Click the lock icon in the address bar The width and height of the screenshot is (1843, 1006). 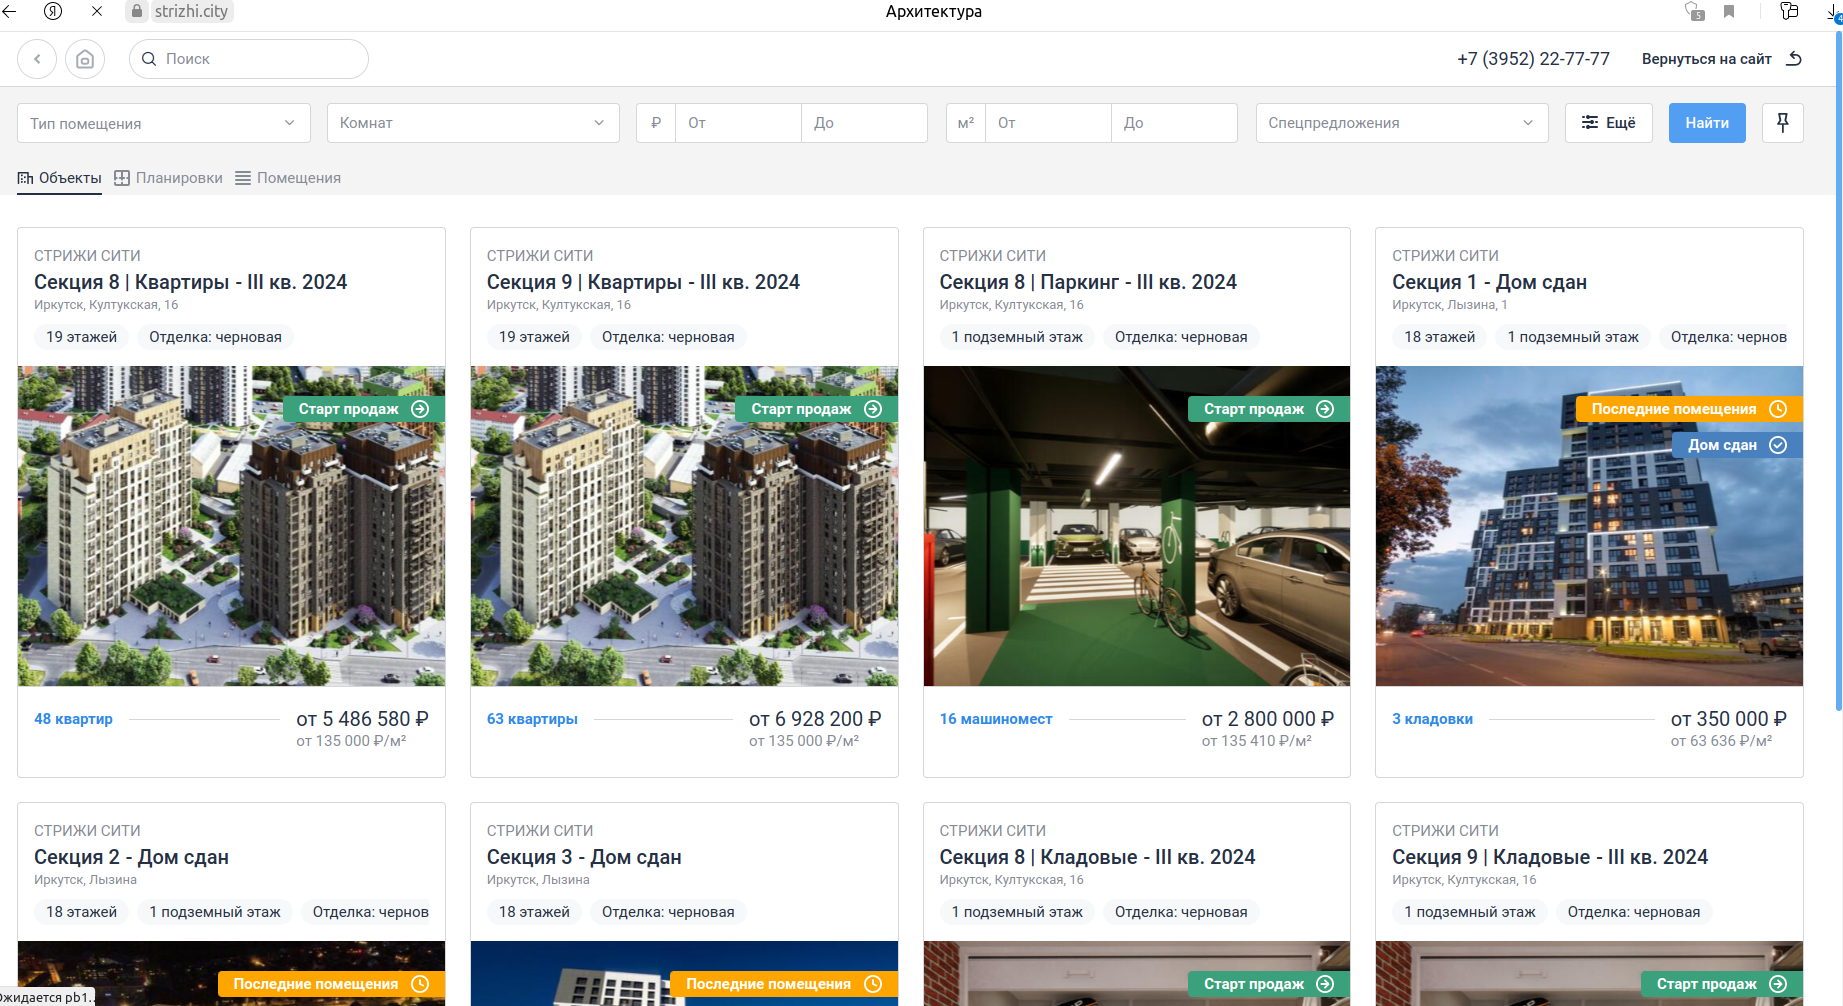pos(137,11)
